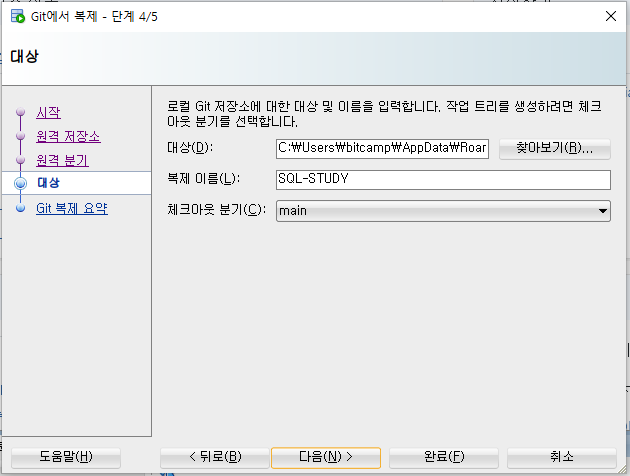Click the 대상(D): label

pos(190,147)
